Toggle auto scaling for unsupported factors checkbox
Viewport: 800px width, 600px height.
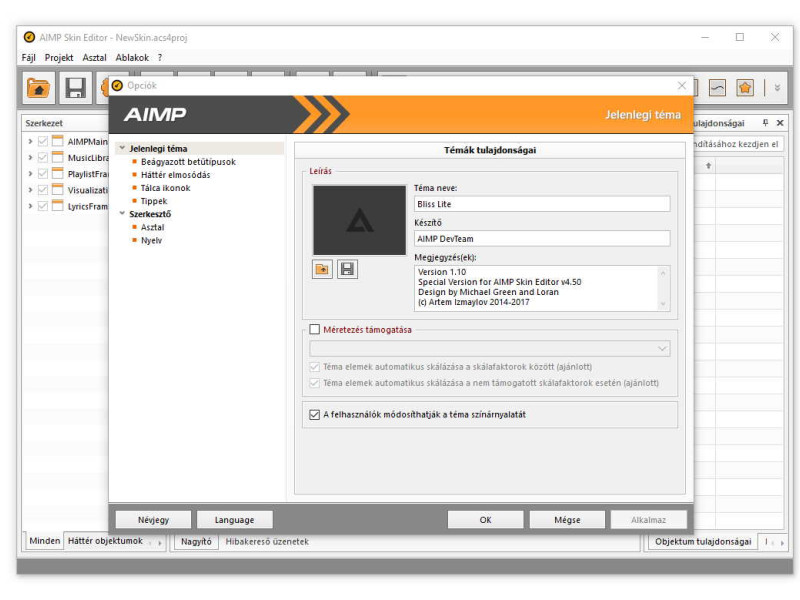coord(314,383)
